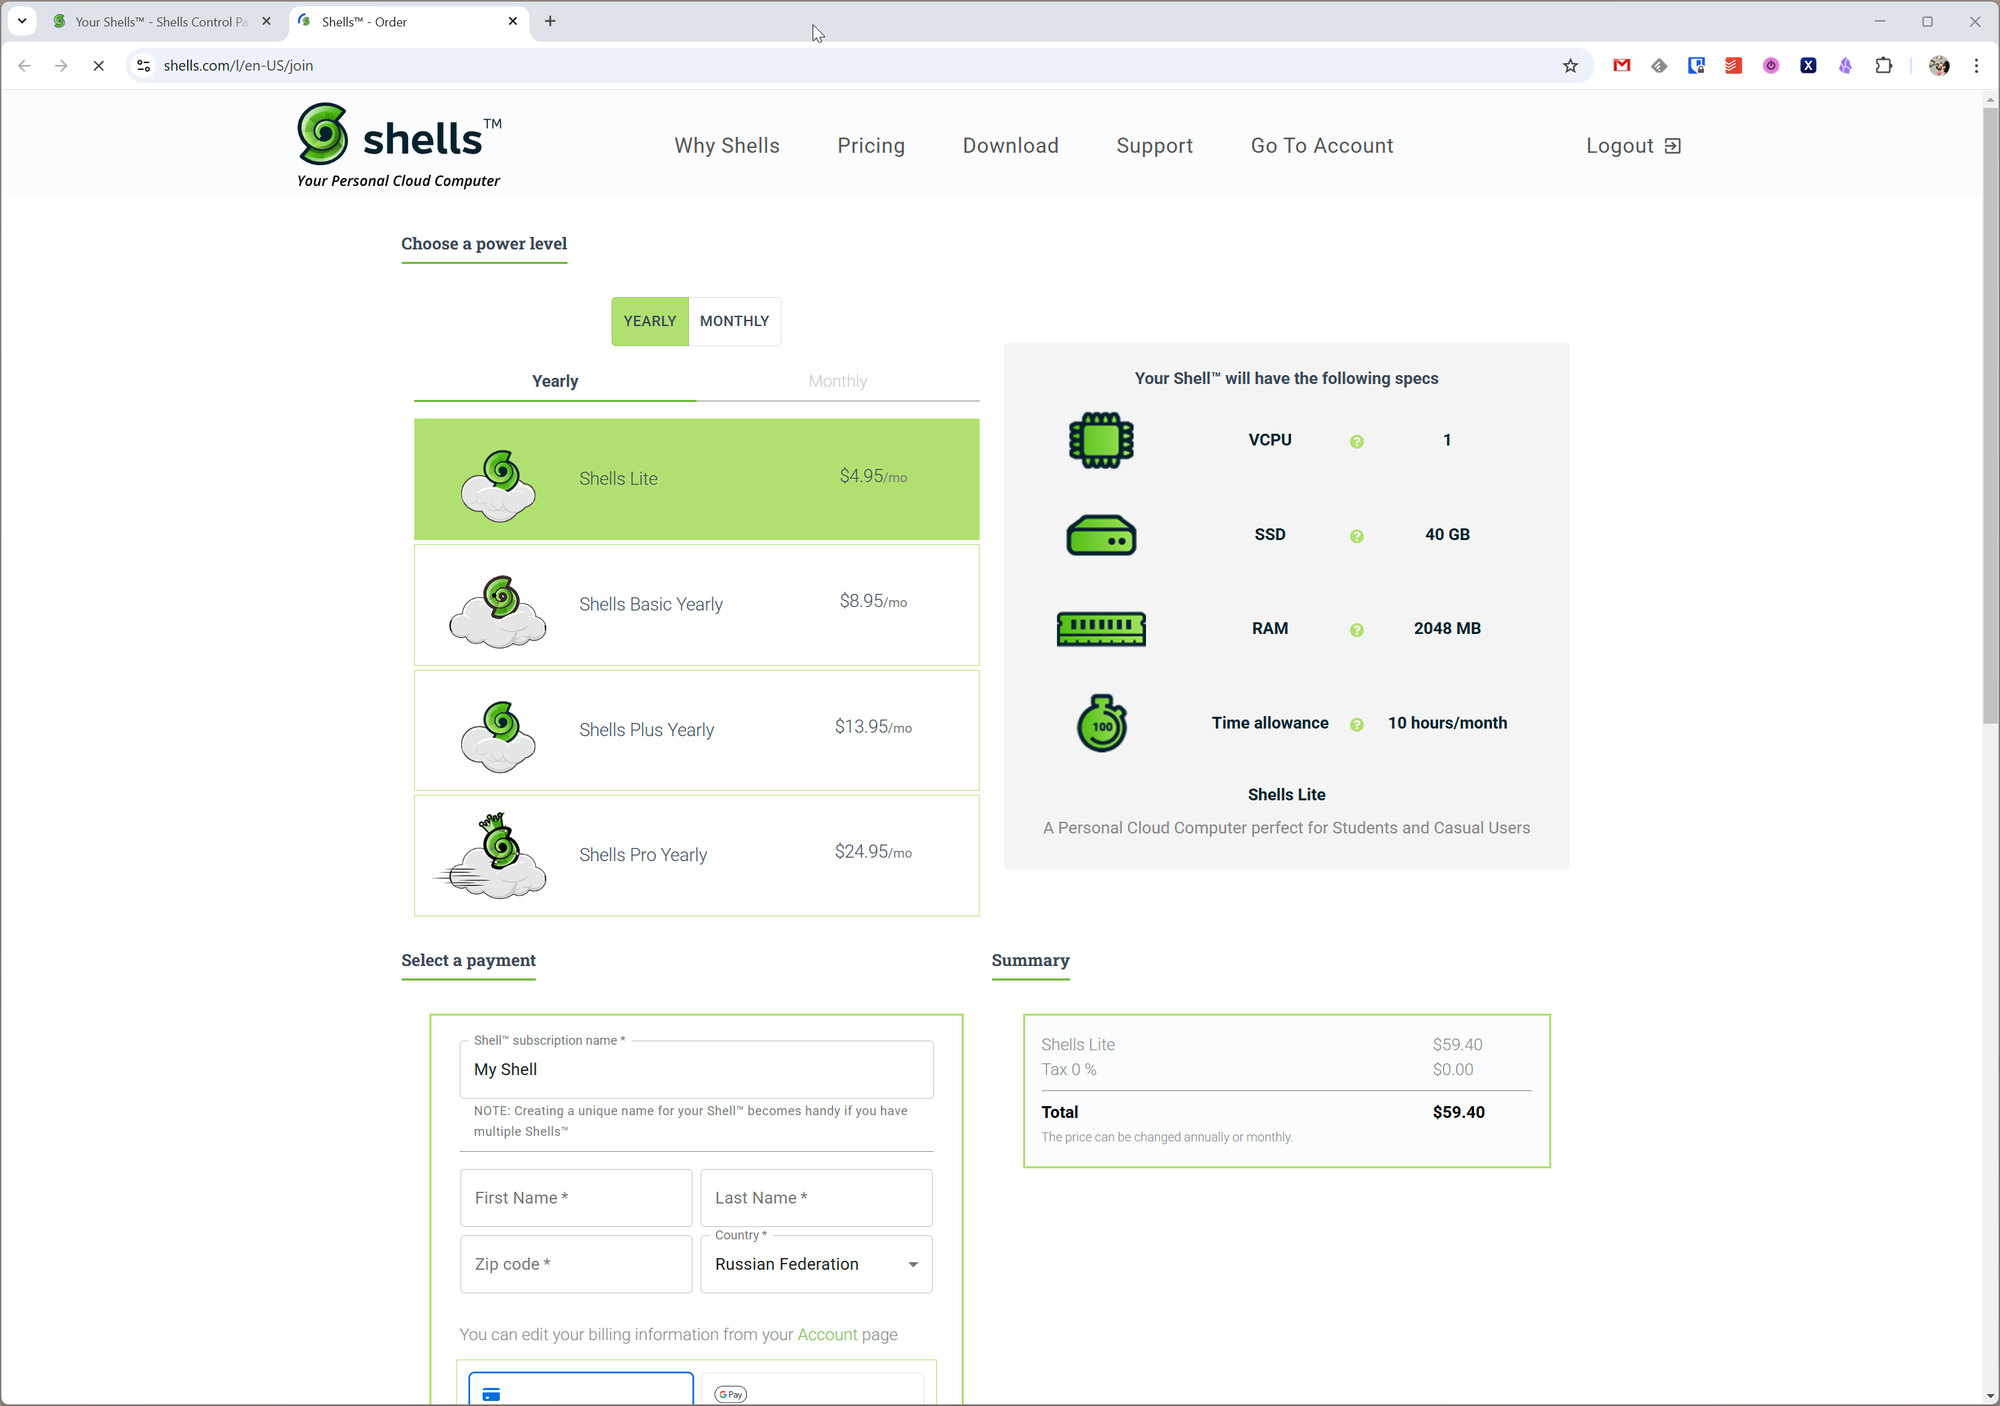Select the Shells Basic Yearly plan
Screen dimensions: 2000x1406
pyautogui.click(x=696, y=605)
